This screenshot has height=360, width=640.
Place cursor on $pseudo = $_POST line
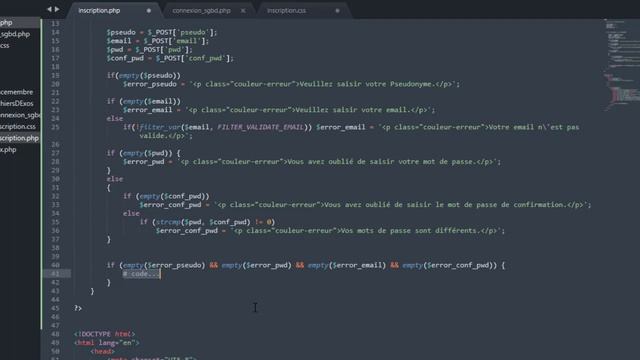point(162,32)
